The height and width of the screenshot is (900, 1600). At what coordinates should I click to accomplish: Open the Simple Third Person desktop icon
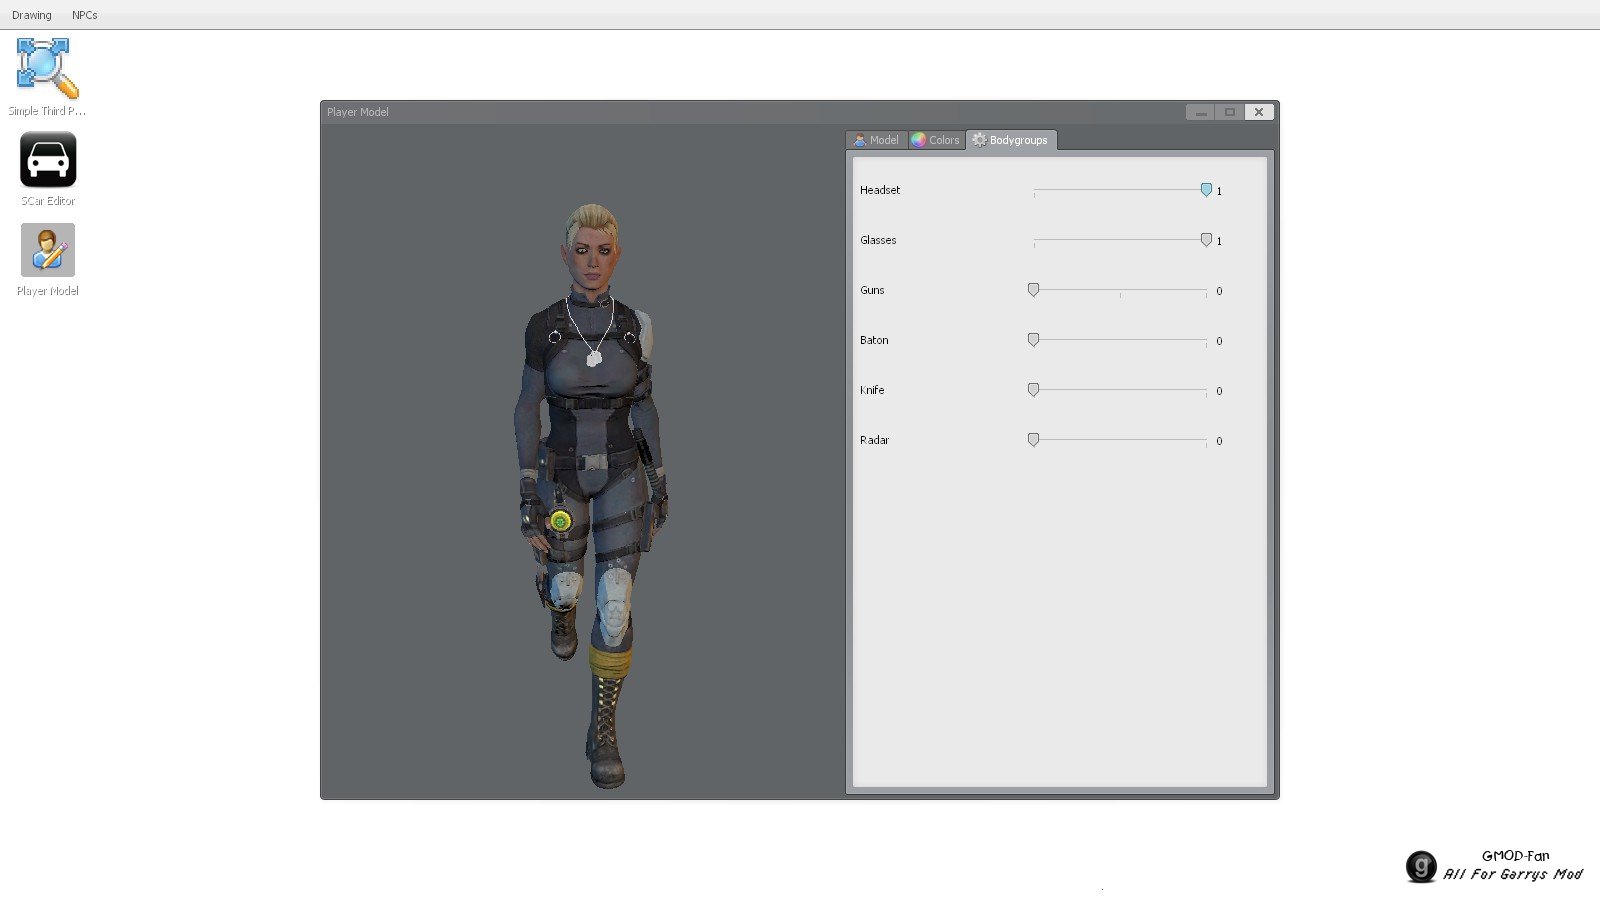[47, 76]
